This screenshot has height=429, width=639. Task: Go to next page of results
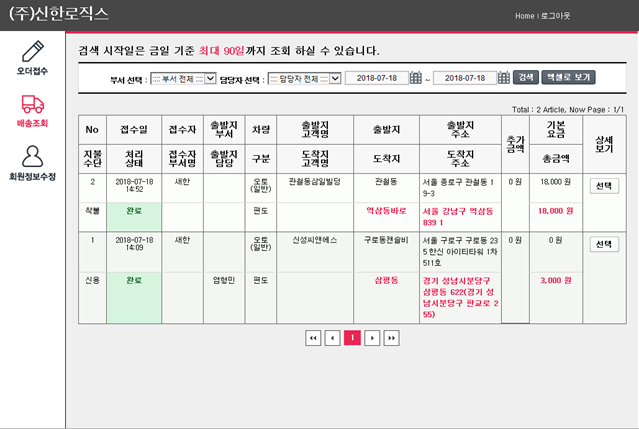372,338
